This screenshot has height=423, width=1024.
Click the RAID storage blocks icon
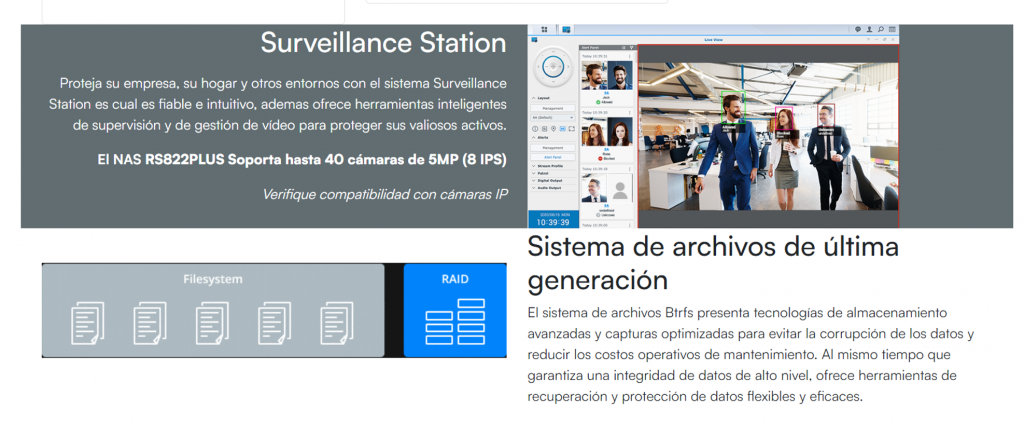(x=454, y=322)
